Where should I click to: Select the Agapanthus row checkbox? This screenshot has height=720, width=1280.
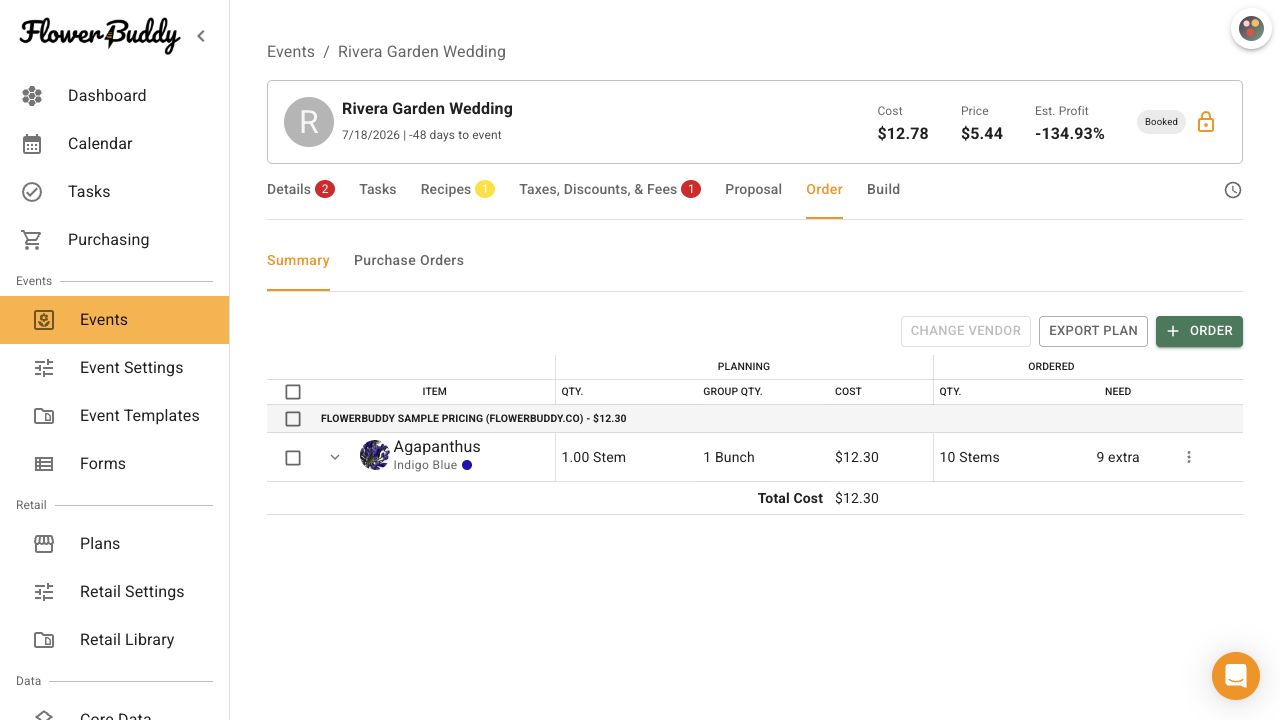(x=293, y=457)
